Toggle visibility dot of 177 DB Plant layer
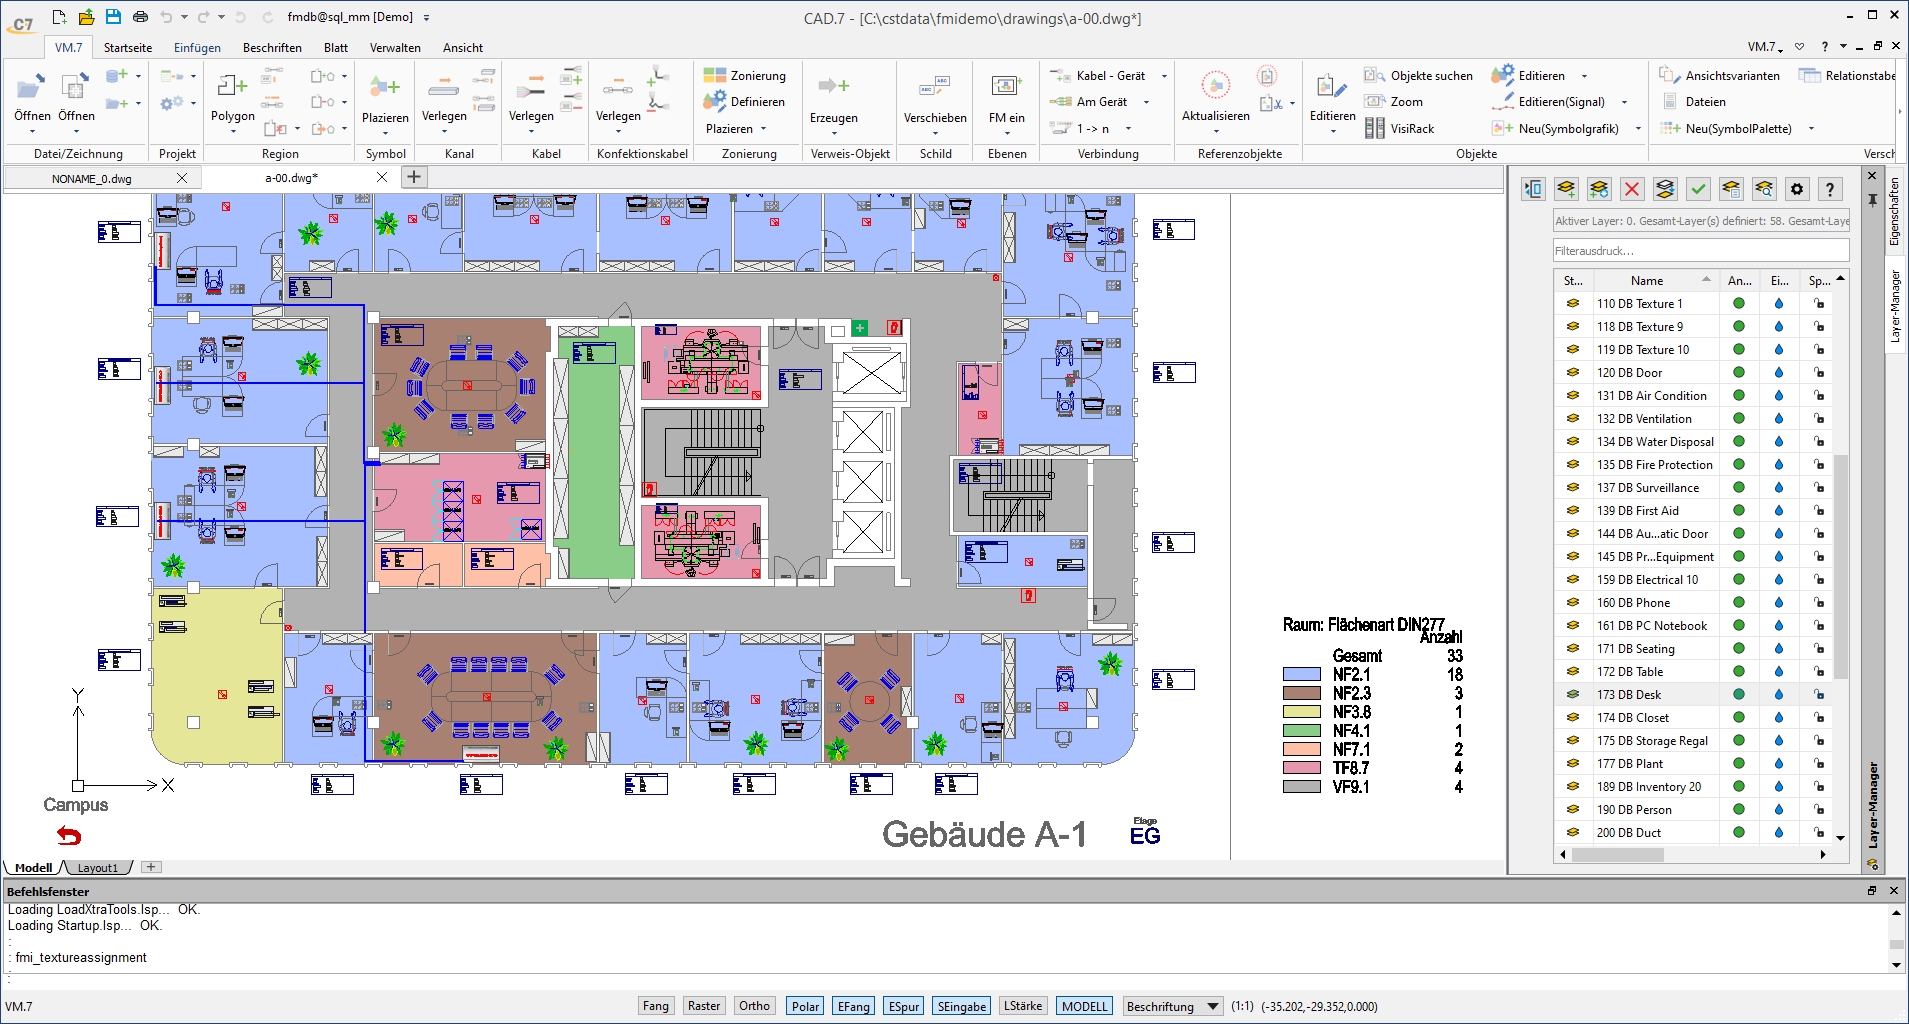This screenshot has width=1909, height=1024. [x=1739, y=763]
